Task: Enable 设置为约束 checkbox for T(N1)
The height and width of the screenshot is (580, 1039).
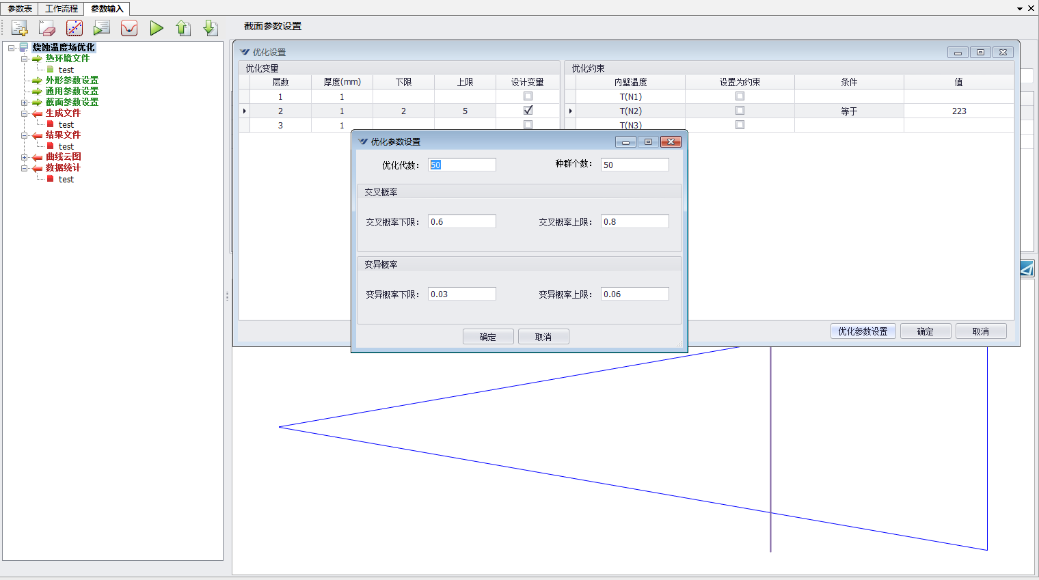Action: pyautogui.click(x=740, y=96)
